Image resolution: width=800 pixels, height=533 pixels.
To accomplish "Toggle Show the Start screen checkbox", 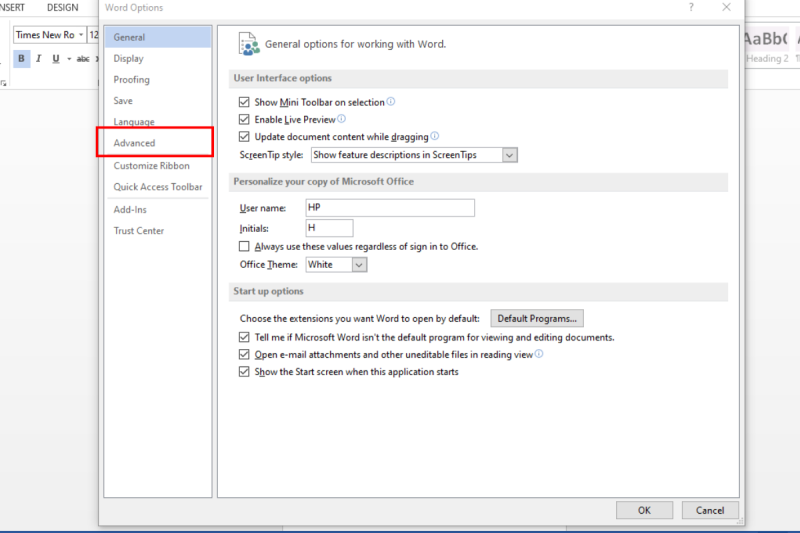I will point(244,372).
